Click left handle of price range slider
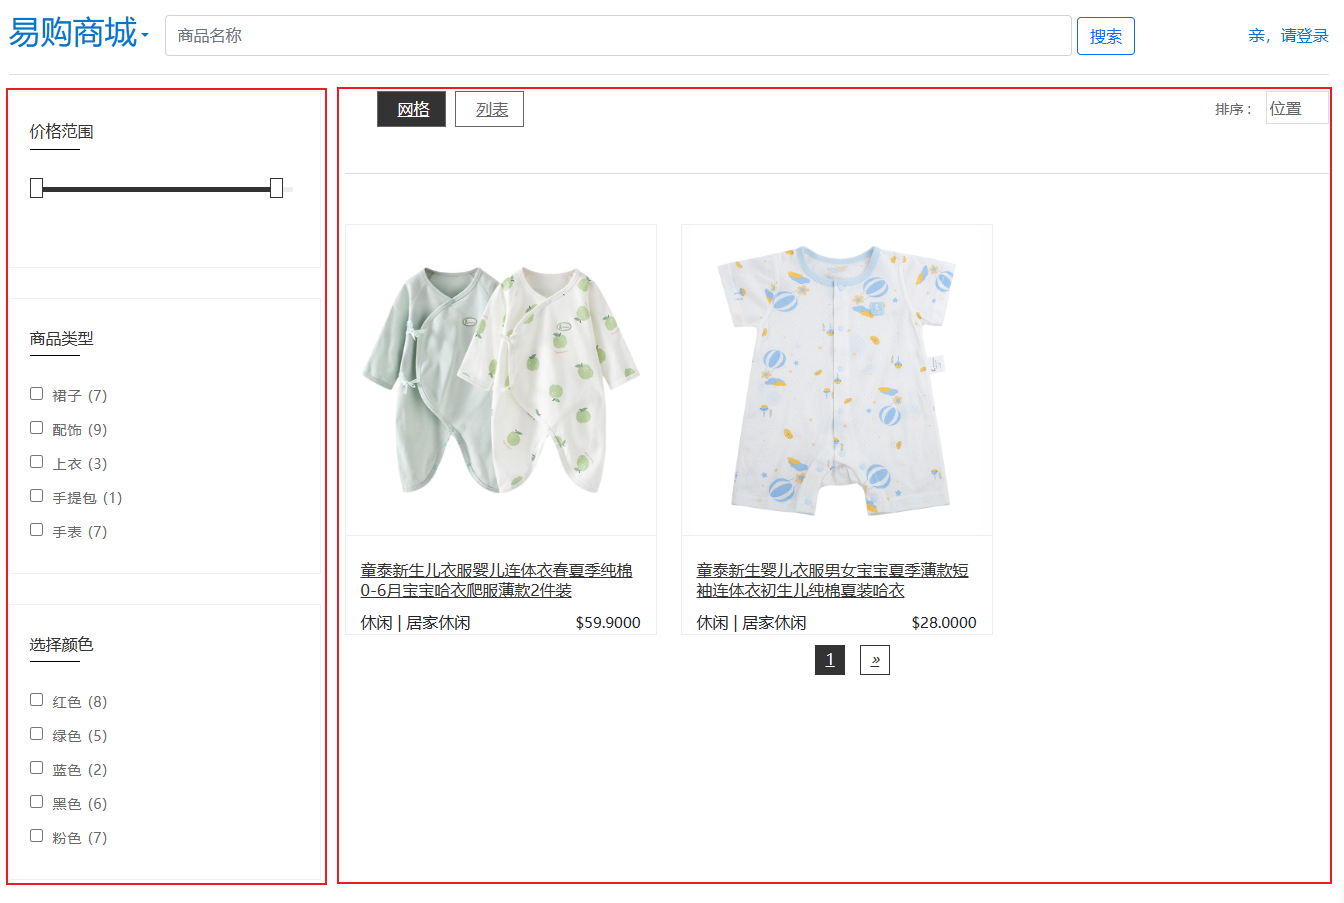 [x=37, y=188]
